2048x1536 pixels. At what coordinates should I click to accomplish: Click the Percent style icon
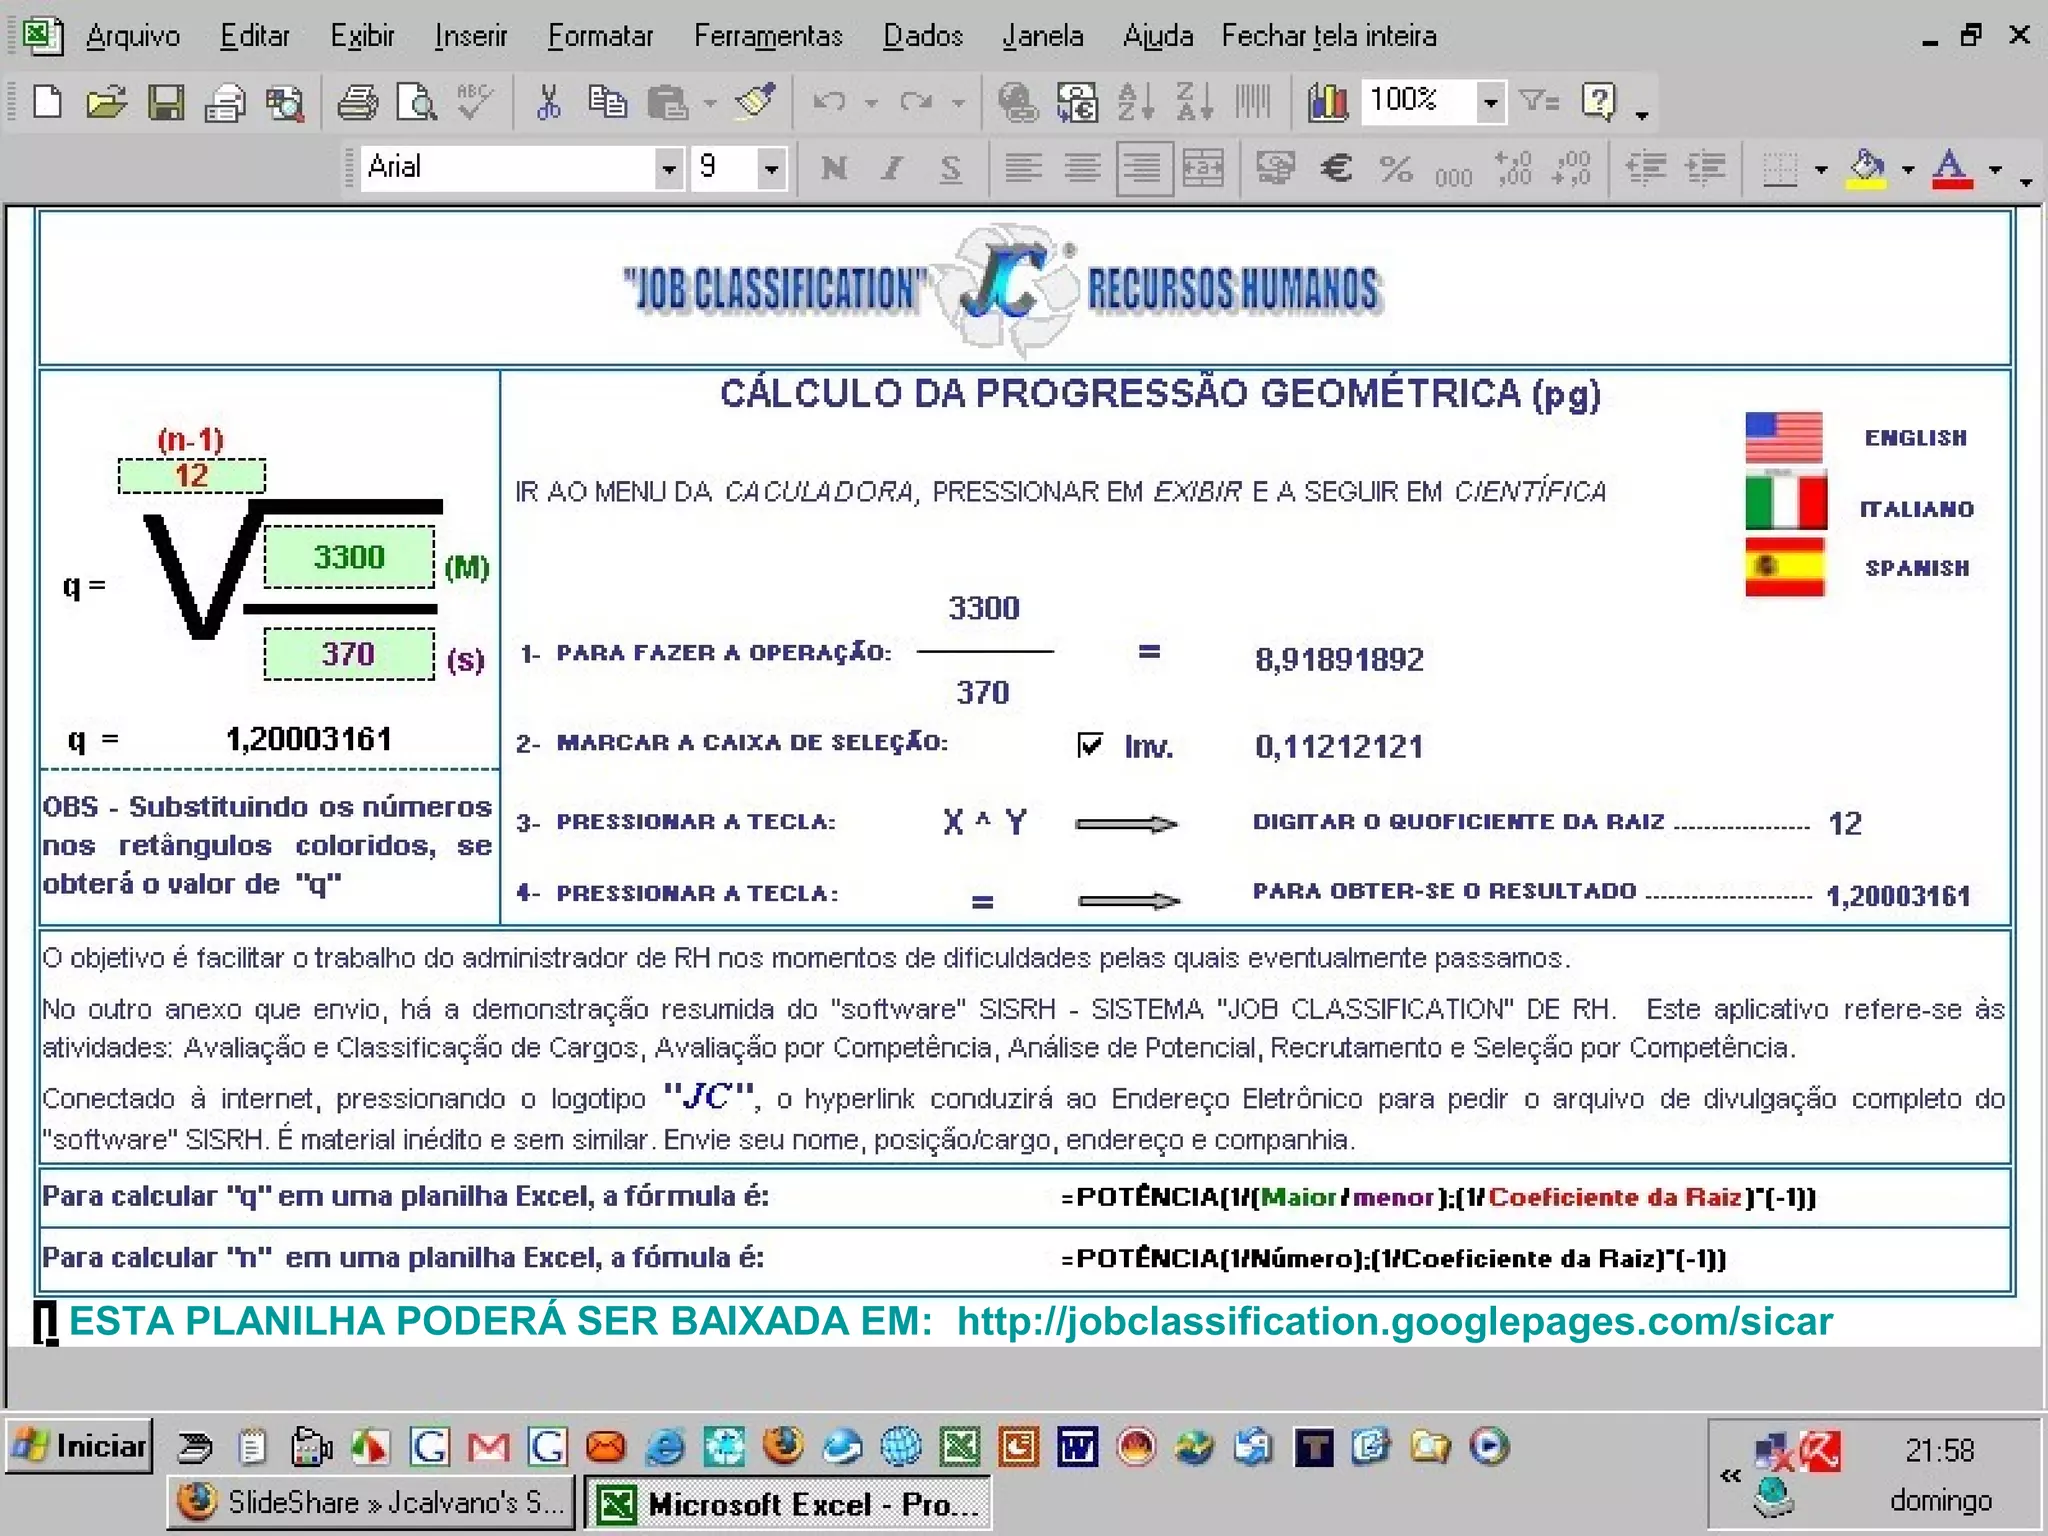1396,169
